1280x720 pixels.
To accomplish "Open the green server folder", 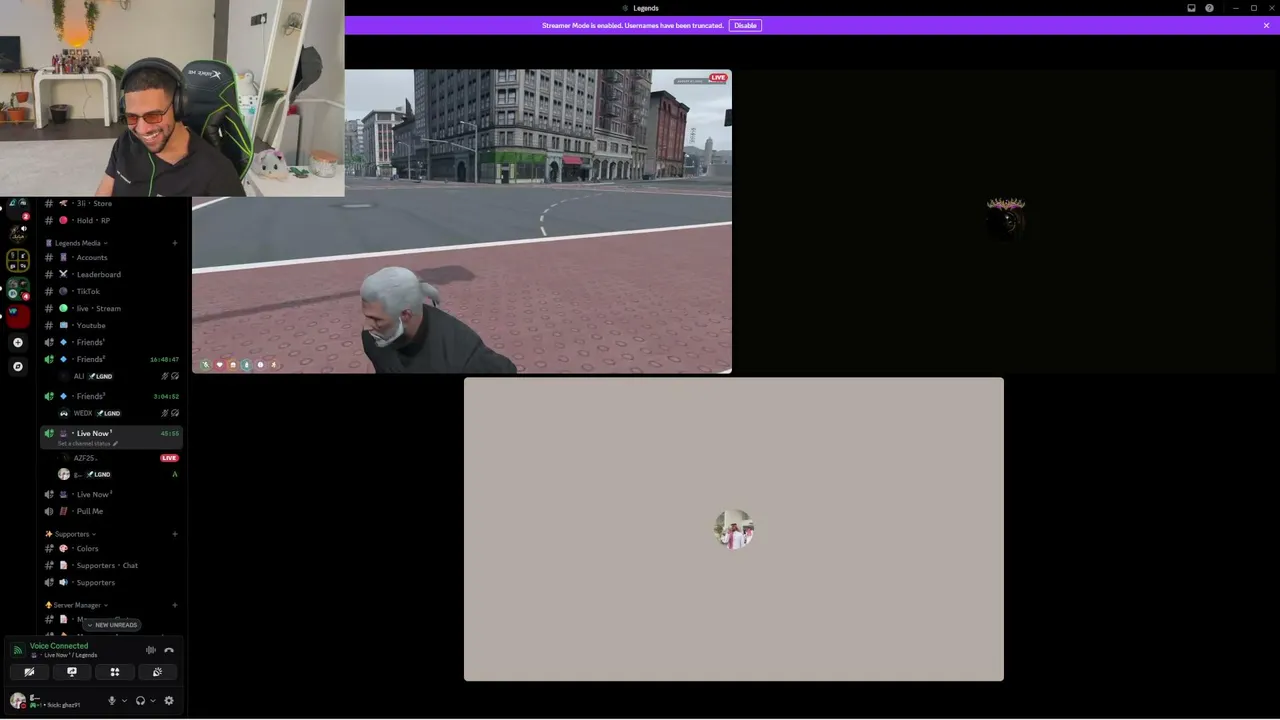I will click(x=17, y=288).
